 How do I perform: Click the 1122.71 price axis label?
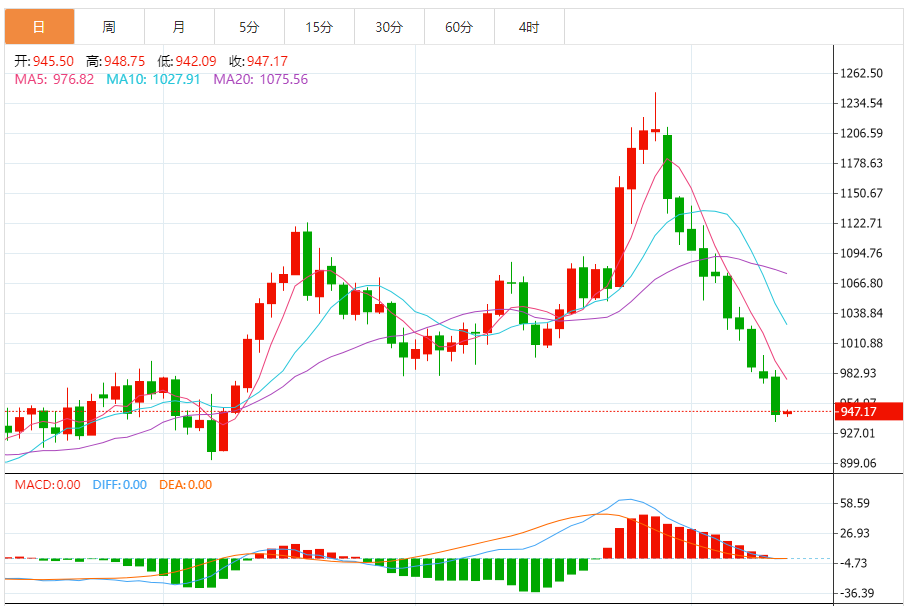861,223
